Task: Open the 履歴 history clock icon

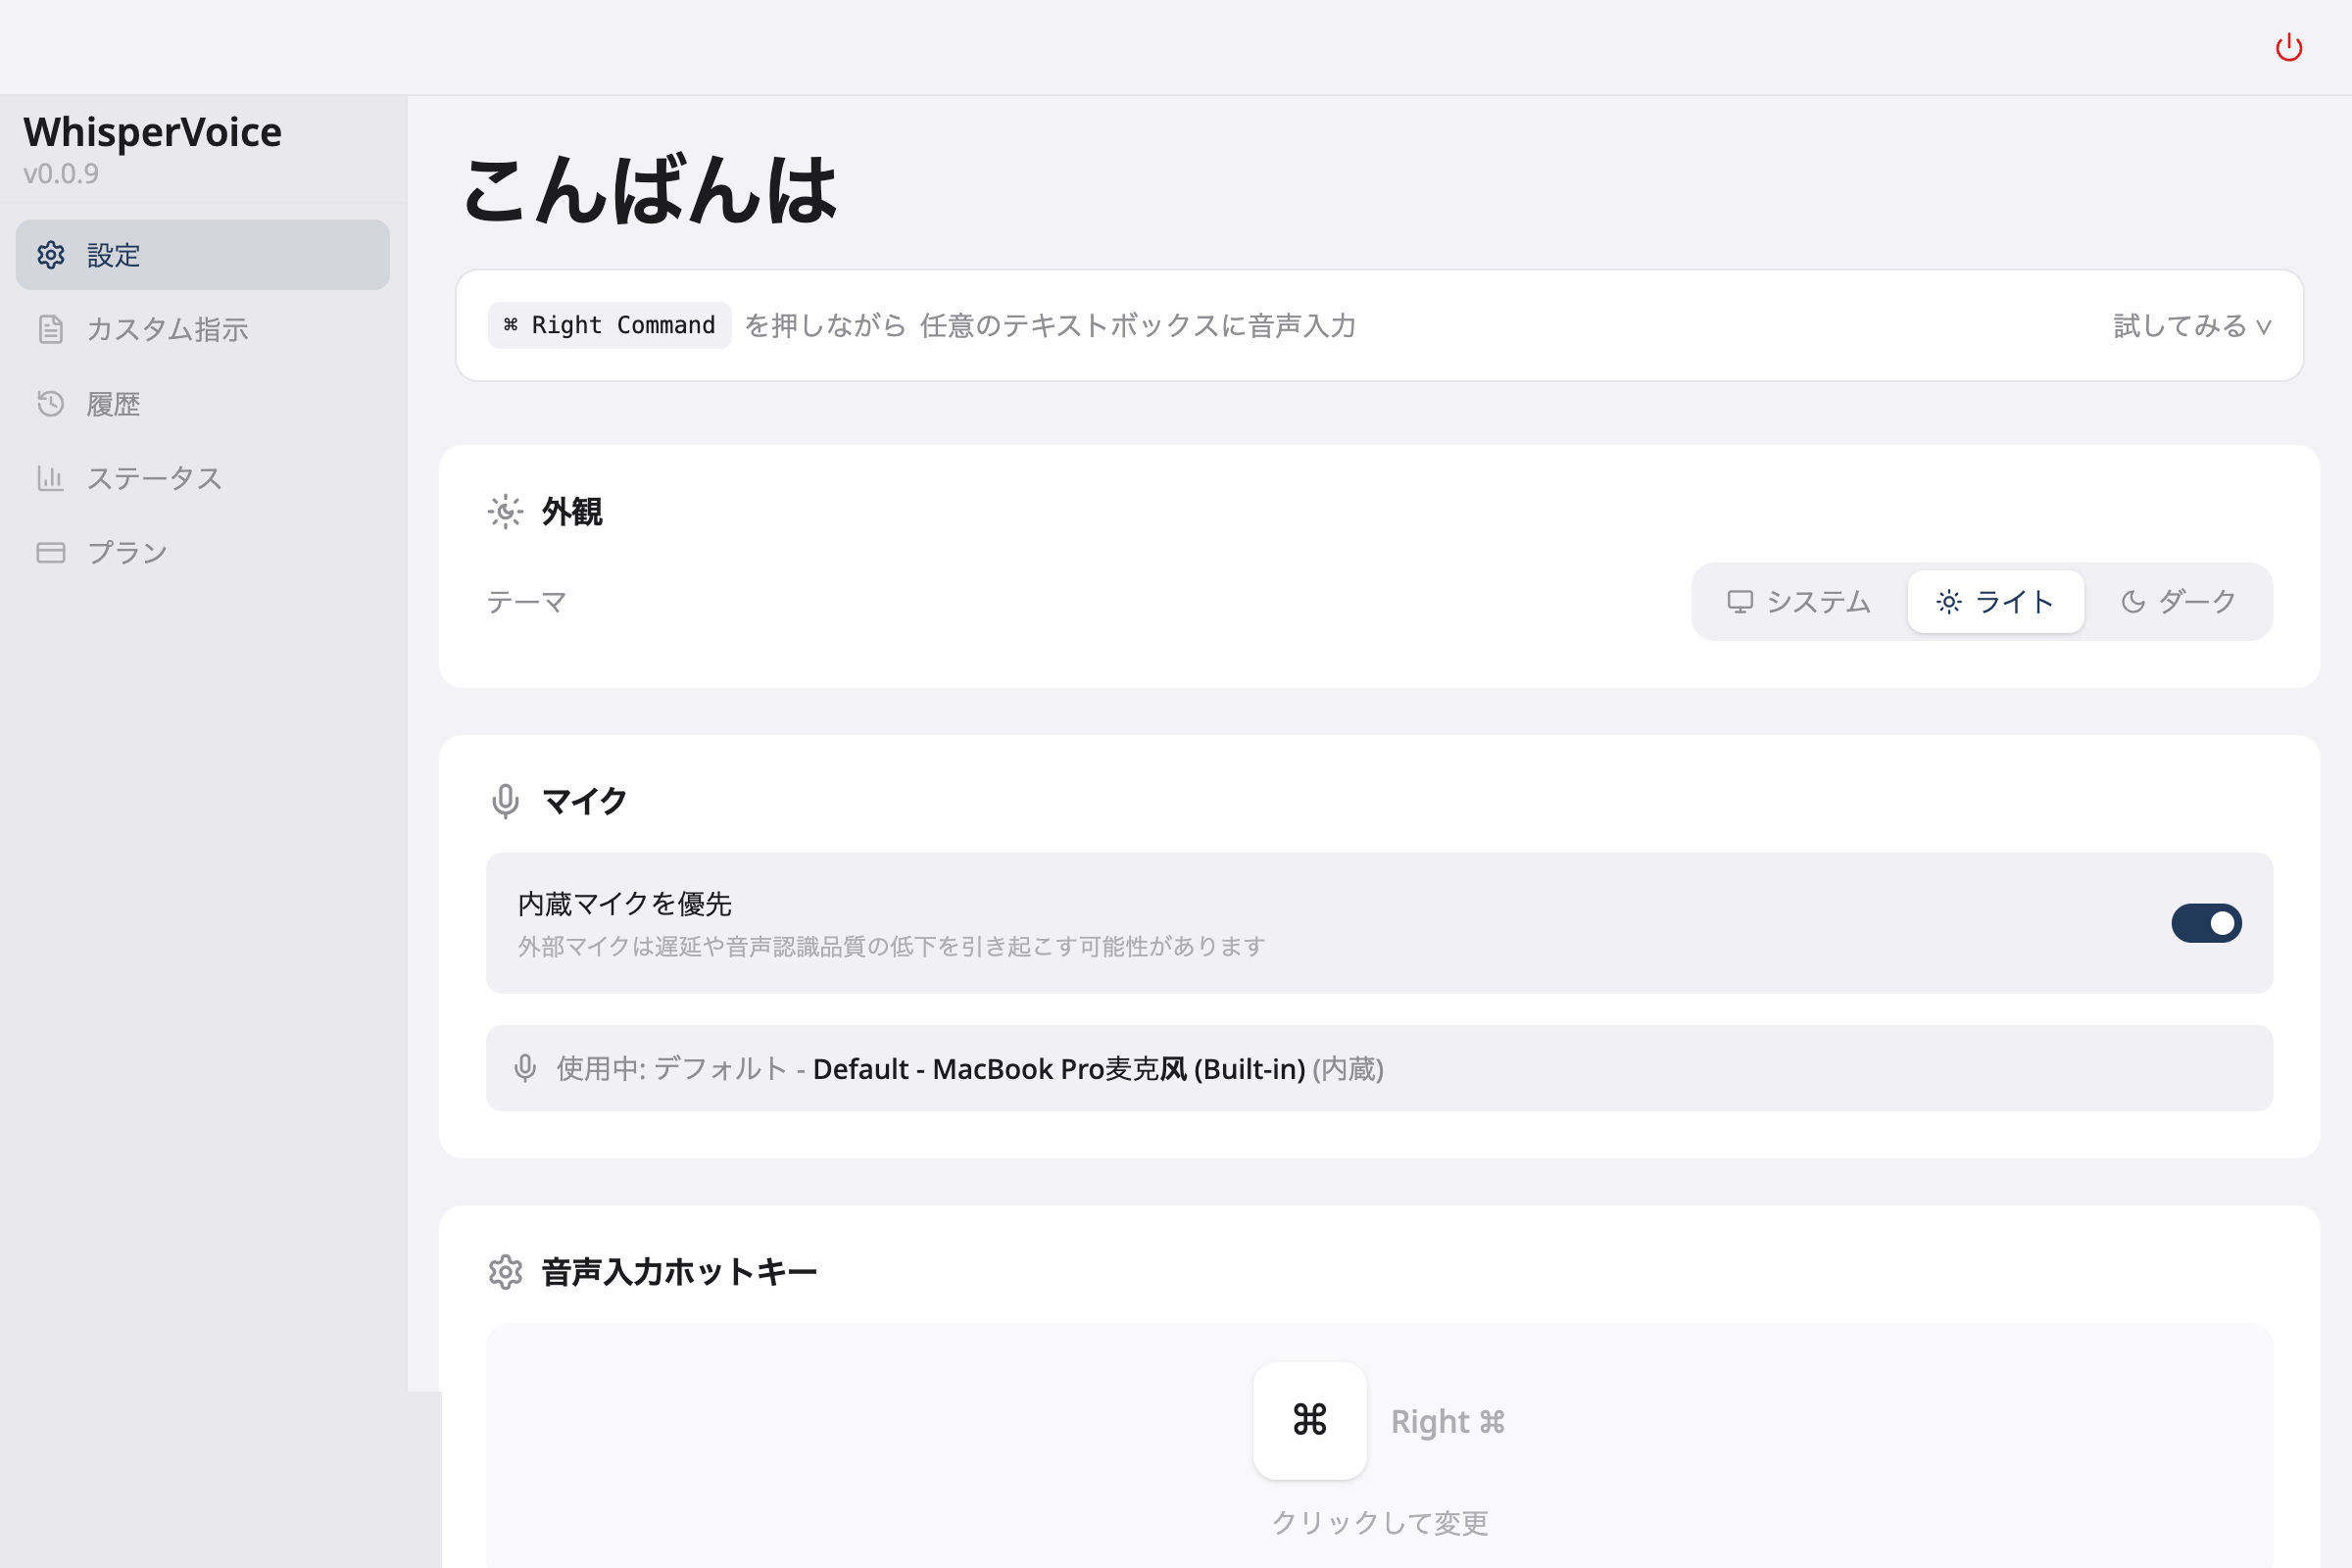Action: 51,403
